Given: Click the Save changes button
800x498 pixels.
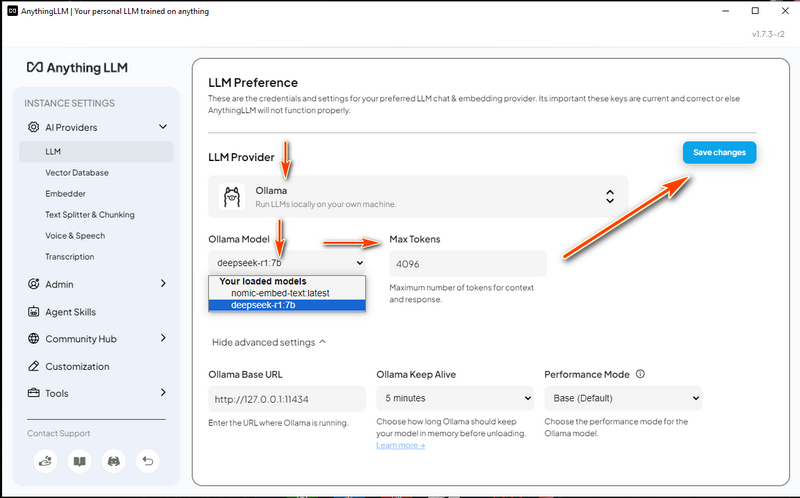Looking at the screenshot, I should 719,153.
